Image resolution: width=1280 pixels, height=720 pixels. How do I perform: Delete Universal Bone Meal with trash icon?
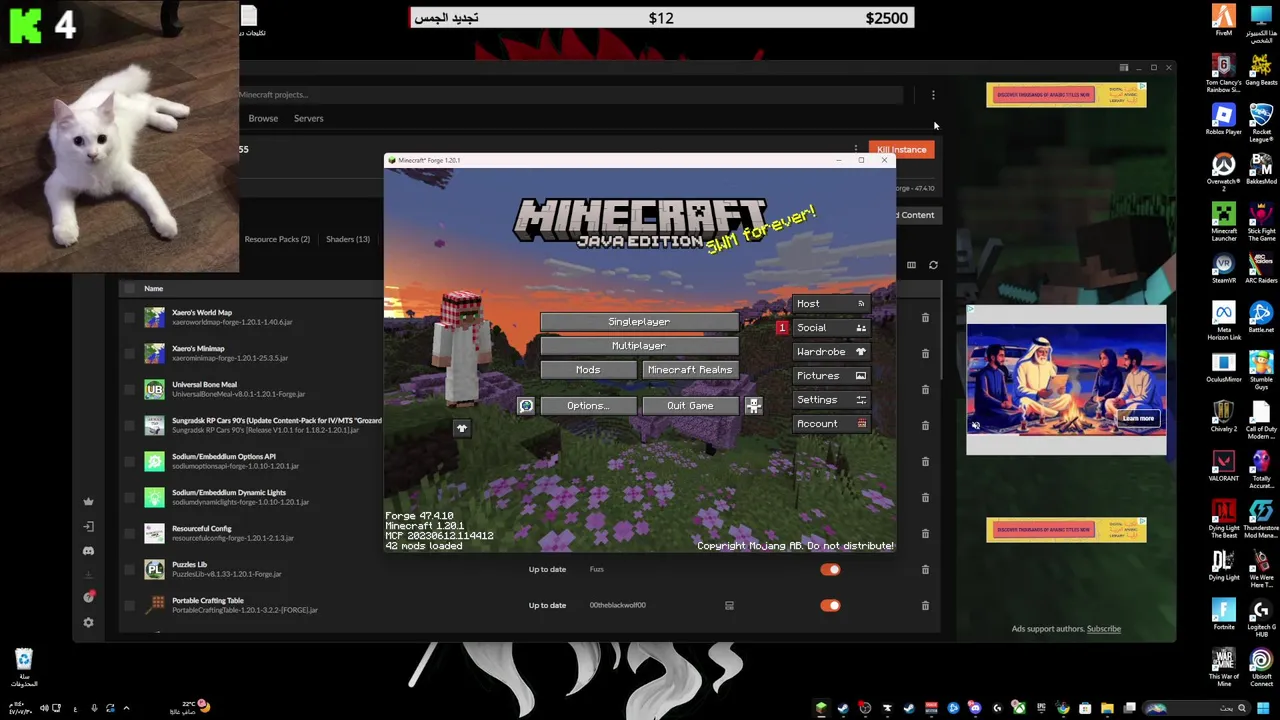pyautogui.click(x=925, y=390)
